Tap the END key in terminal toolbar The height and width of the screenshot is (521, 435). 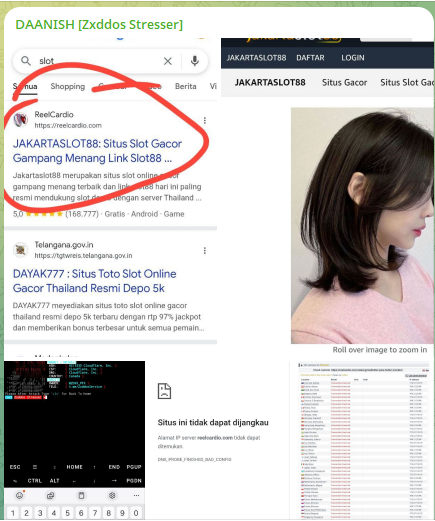pyautogui.click(x=114, y=467)
